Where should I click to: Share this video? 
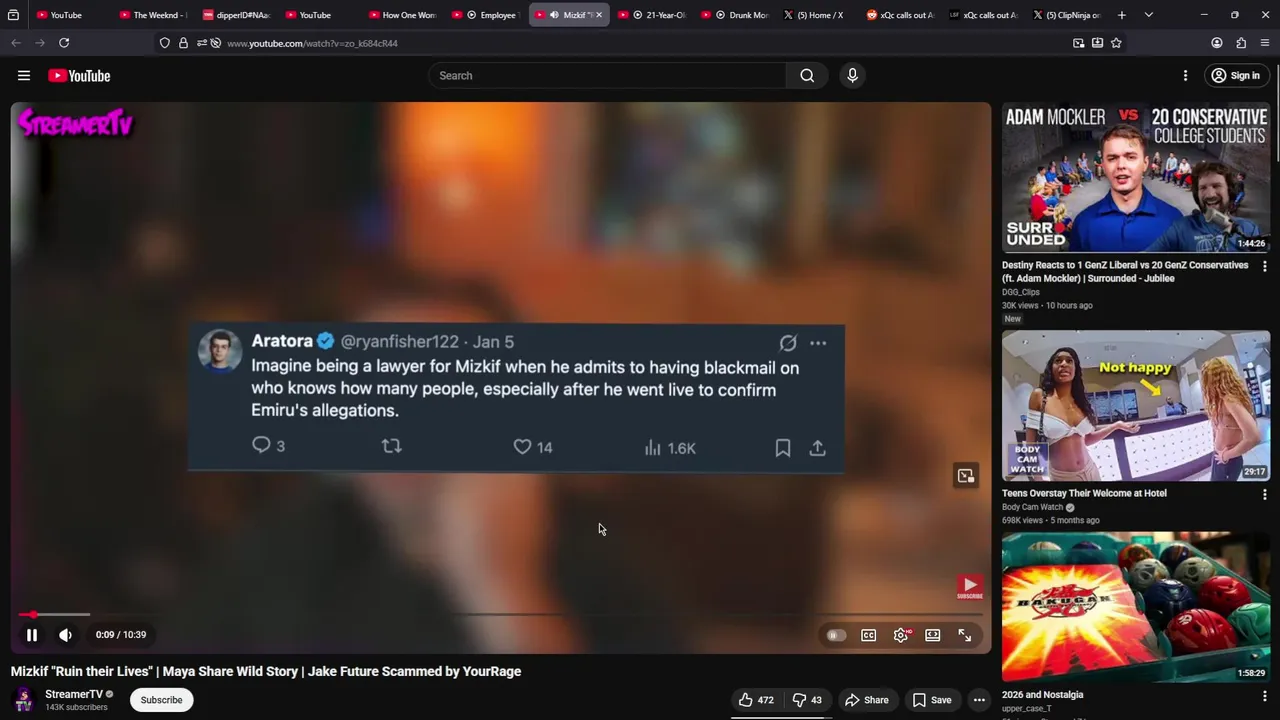point(866,700)
